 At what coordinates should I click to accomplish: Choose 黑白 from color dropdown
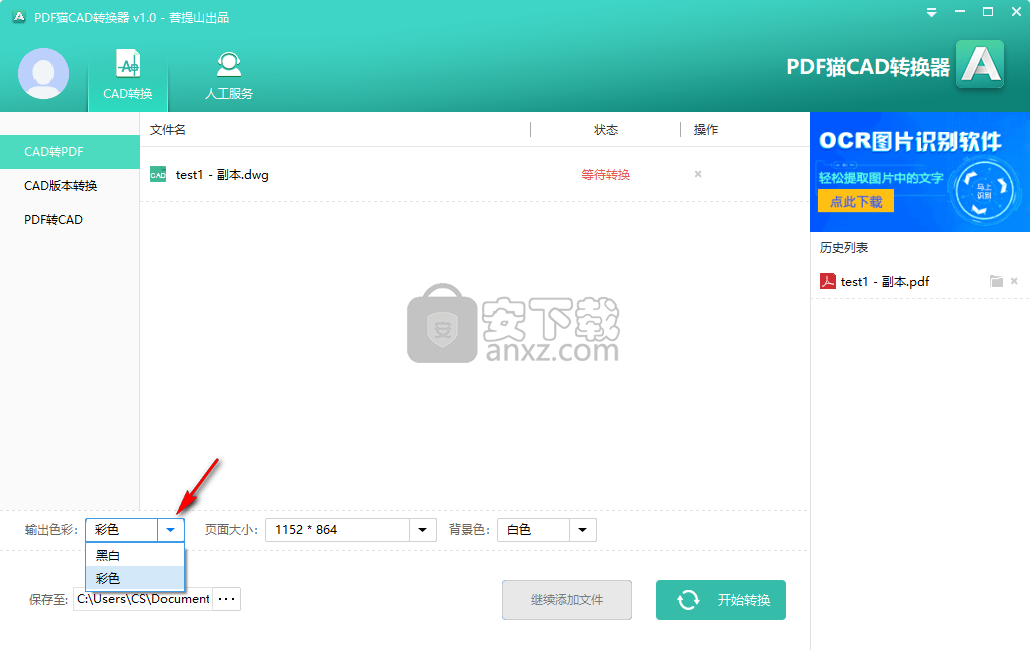point(135,555)
